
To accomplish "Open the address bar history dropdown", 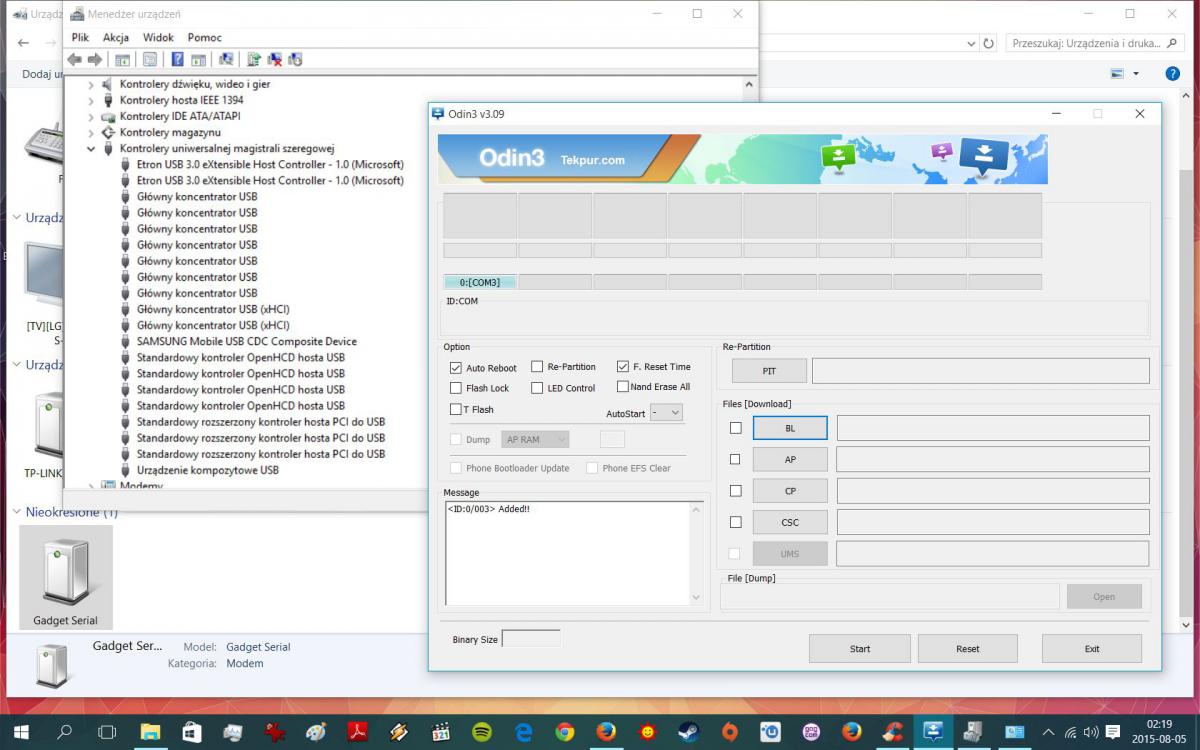I will pos(971,44).
